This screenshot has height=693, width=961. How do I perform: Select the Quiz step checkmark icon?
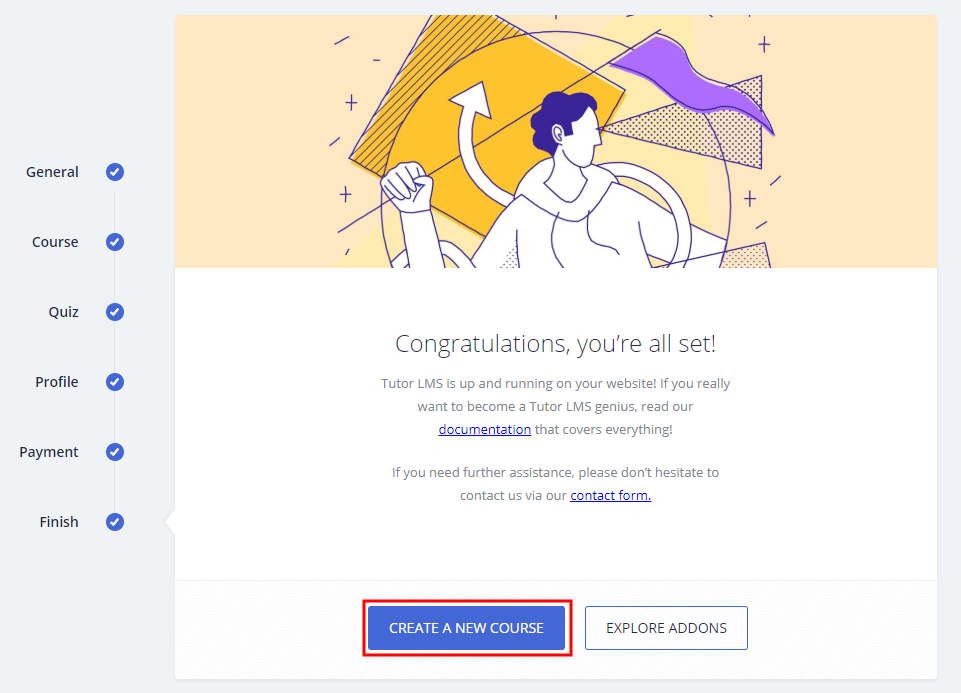[115, 312]
